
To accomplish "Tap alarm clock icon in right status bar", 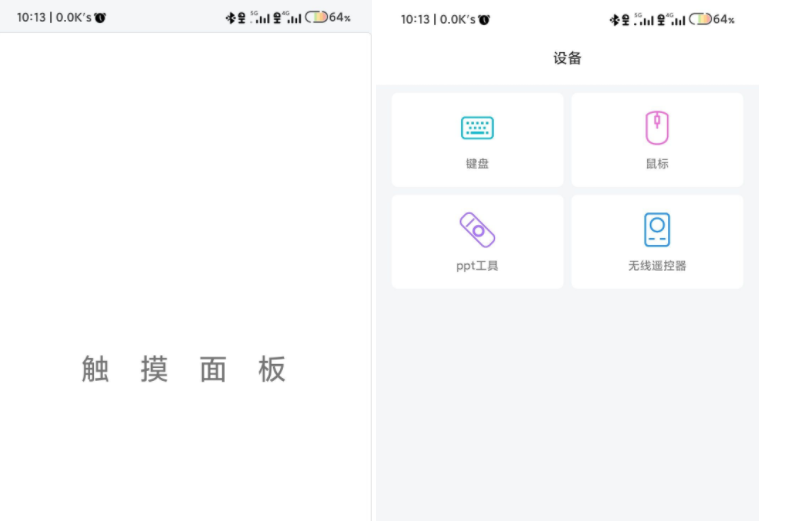I will [x=484, y=20].
